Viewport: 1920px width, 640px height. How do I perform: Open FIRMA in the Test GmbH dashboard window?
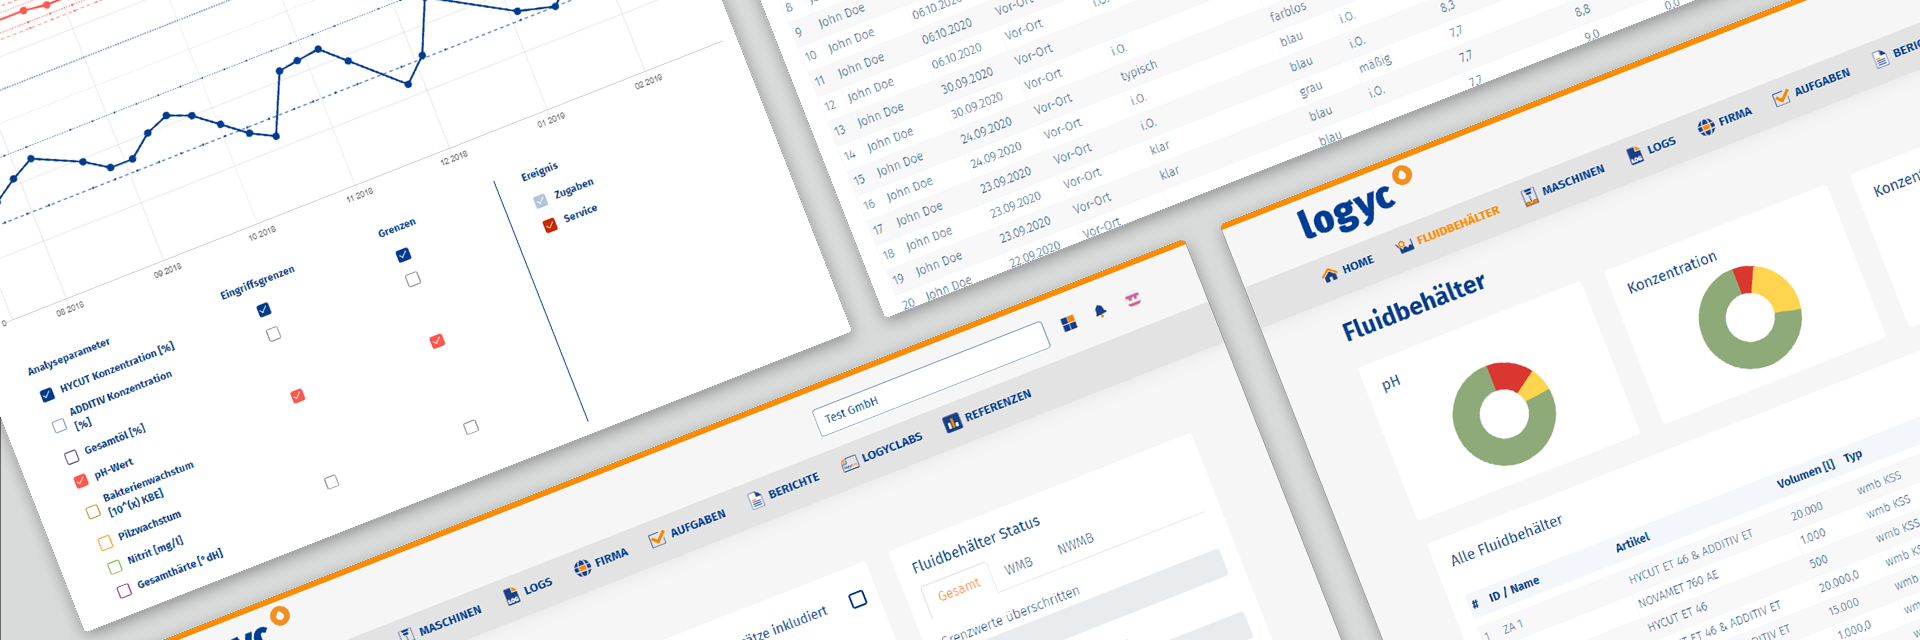(x=601, y=560)
